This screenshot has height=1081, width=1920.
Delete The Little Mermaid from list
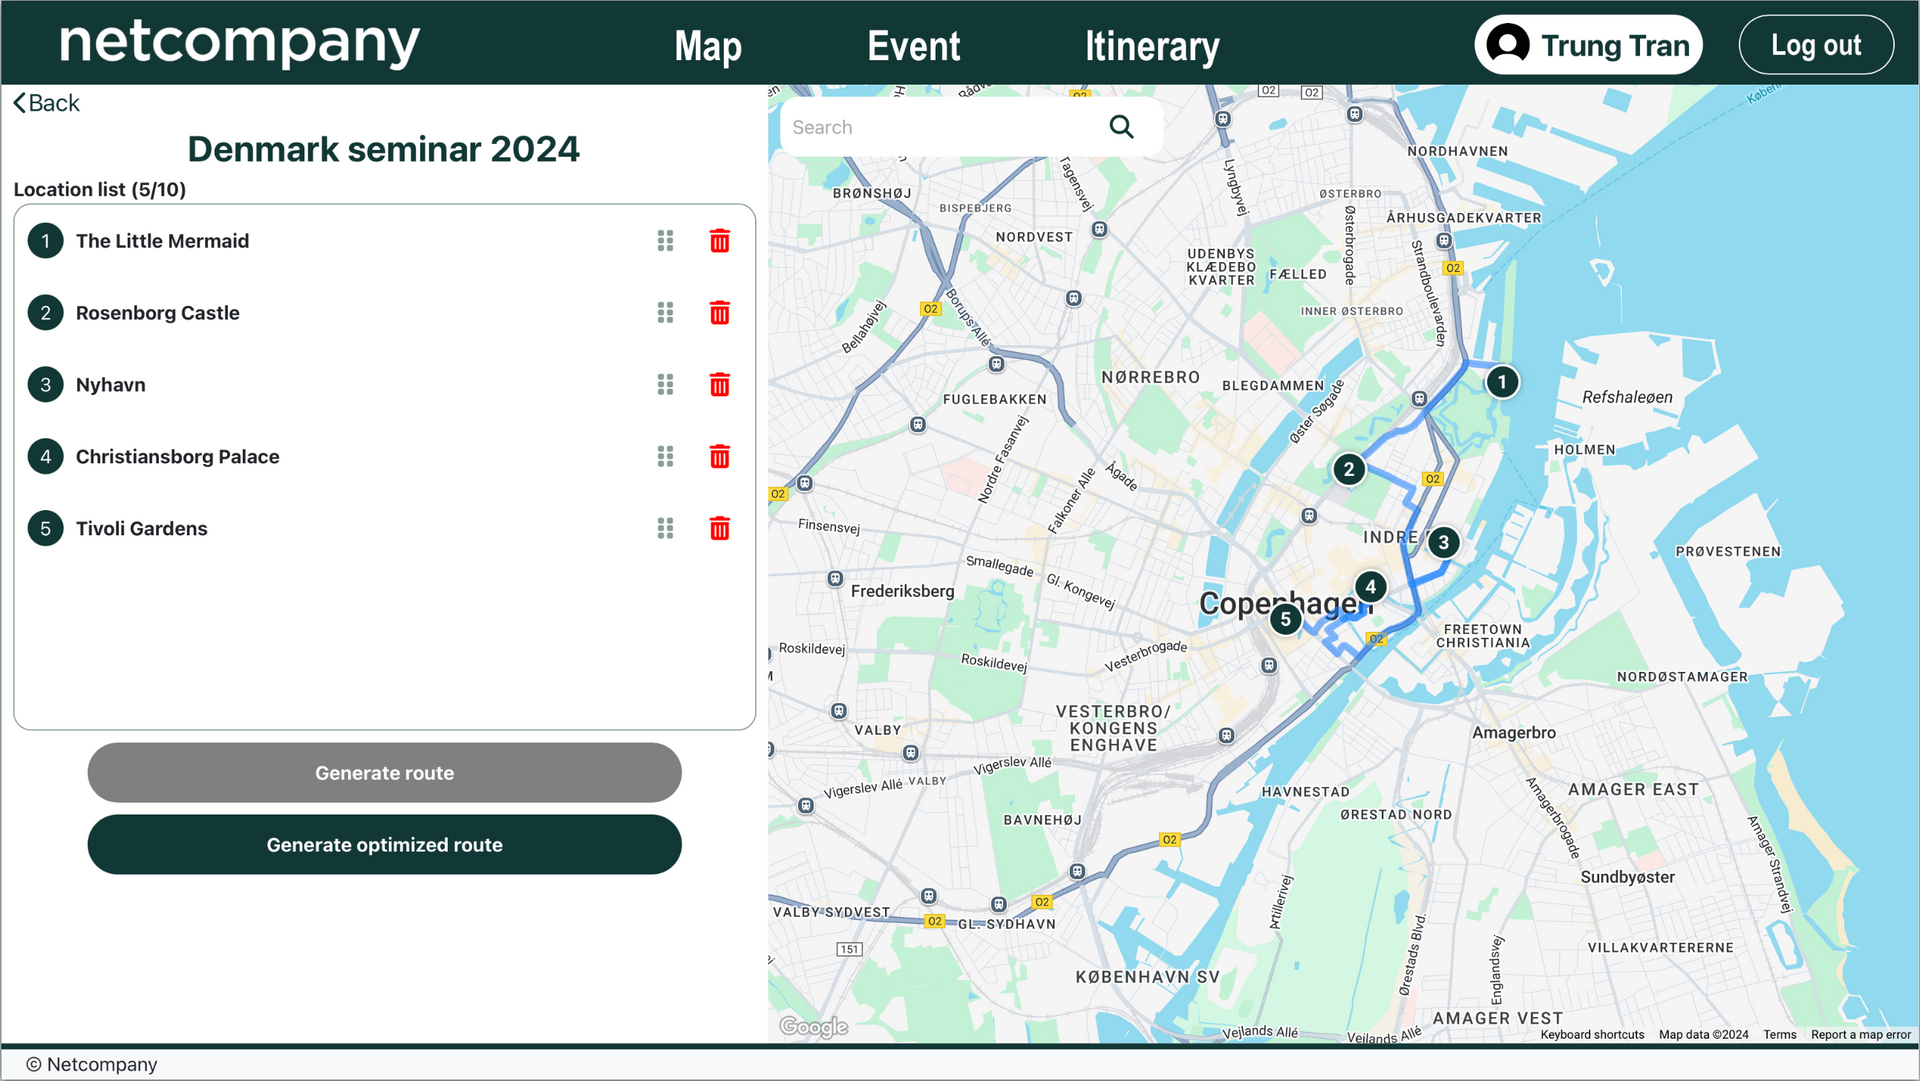click(x=719, y=241)
